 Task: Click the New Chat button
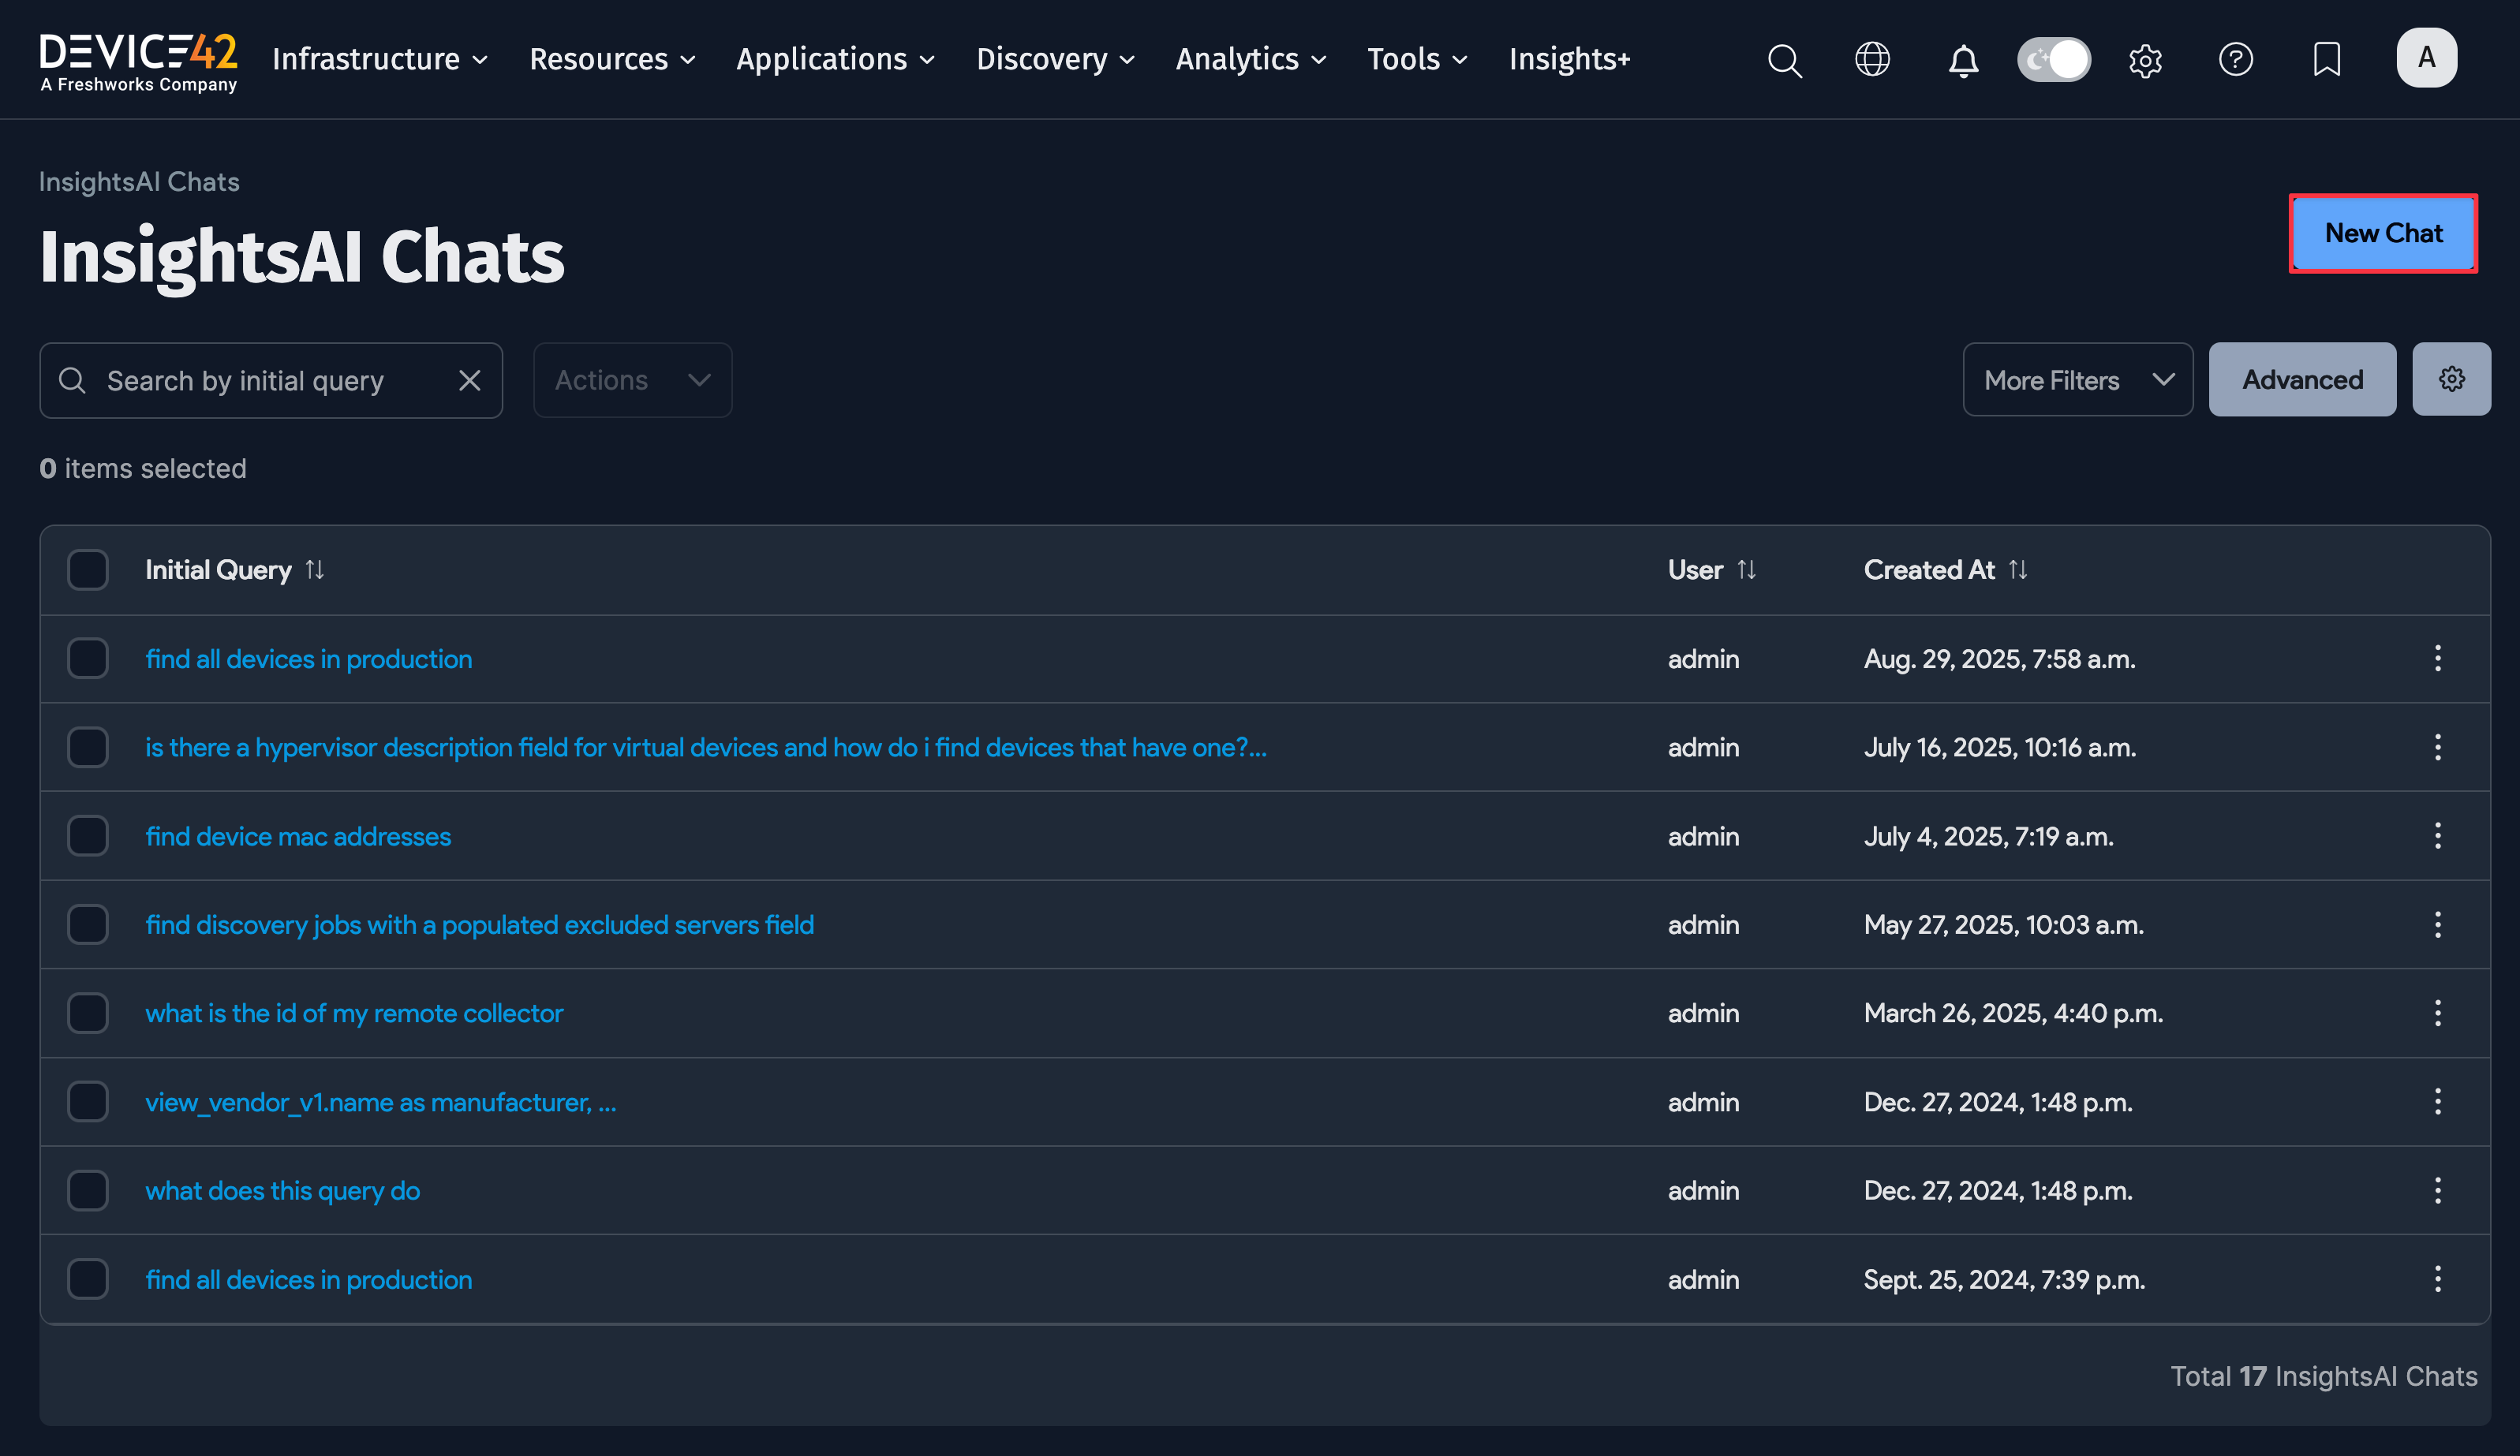point(2383,233)
